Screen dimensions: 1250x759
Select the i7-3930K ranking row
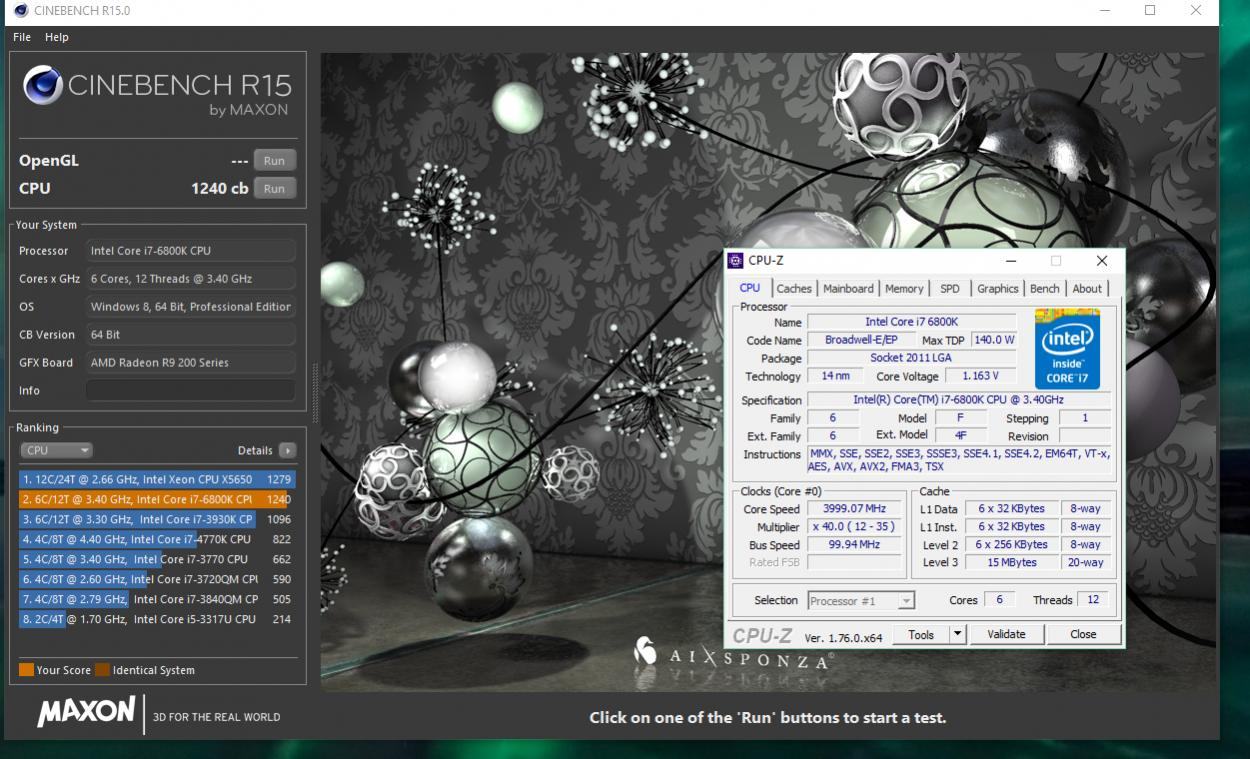point(157,520)
